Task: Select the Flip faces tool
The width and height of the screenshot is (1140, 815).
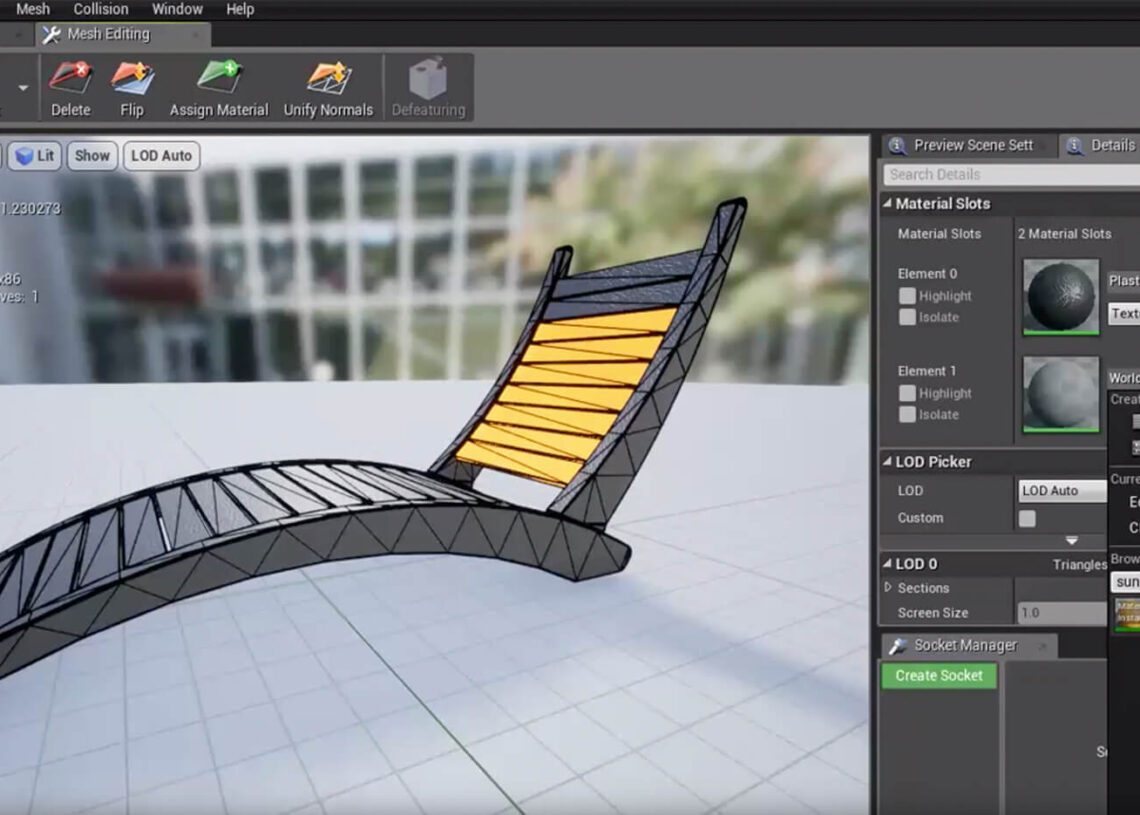Action: pyautogui.click(x=132, y=78)
